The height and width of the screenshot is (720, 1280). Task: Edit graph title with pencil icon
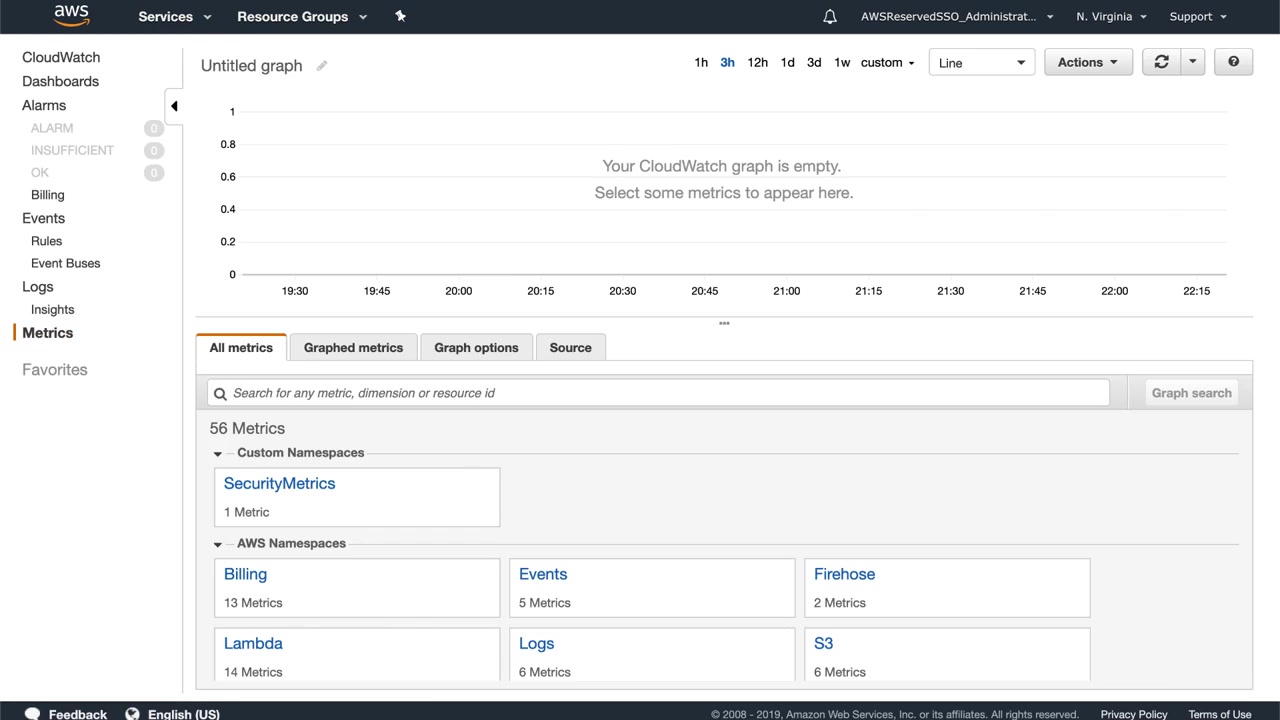pos(322,66)
